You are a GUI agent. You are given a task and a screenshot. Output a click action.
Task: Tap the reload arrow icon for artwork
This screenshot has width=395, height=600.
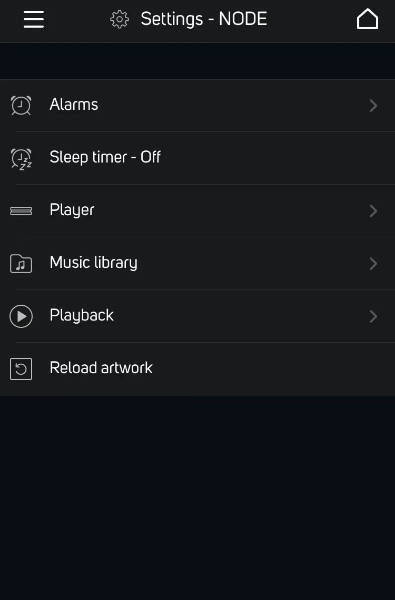click(x=21, y=369)
